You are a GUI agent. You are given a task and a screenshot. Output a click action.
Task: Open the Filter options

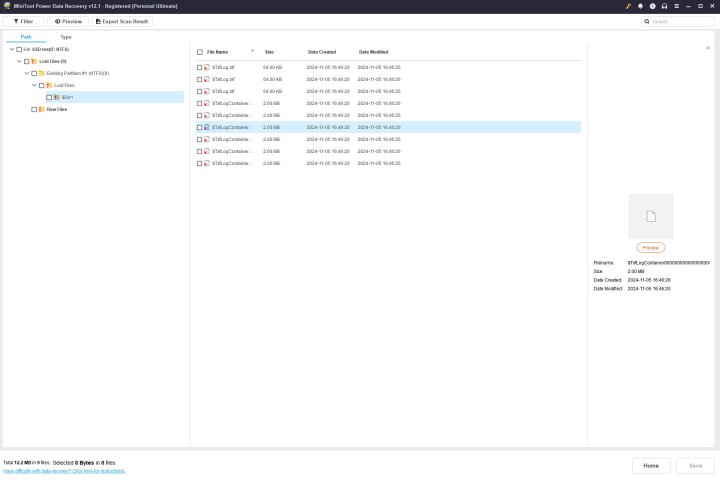(x=23, y=22)
